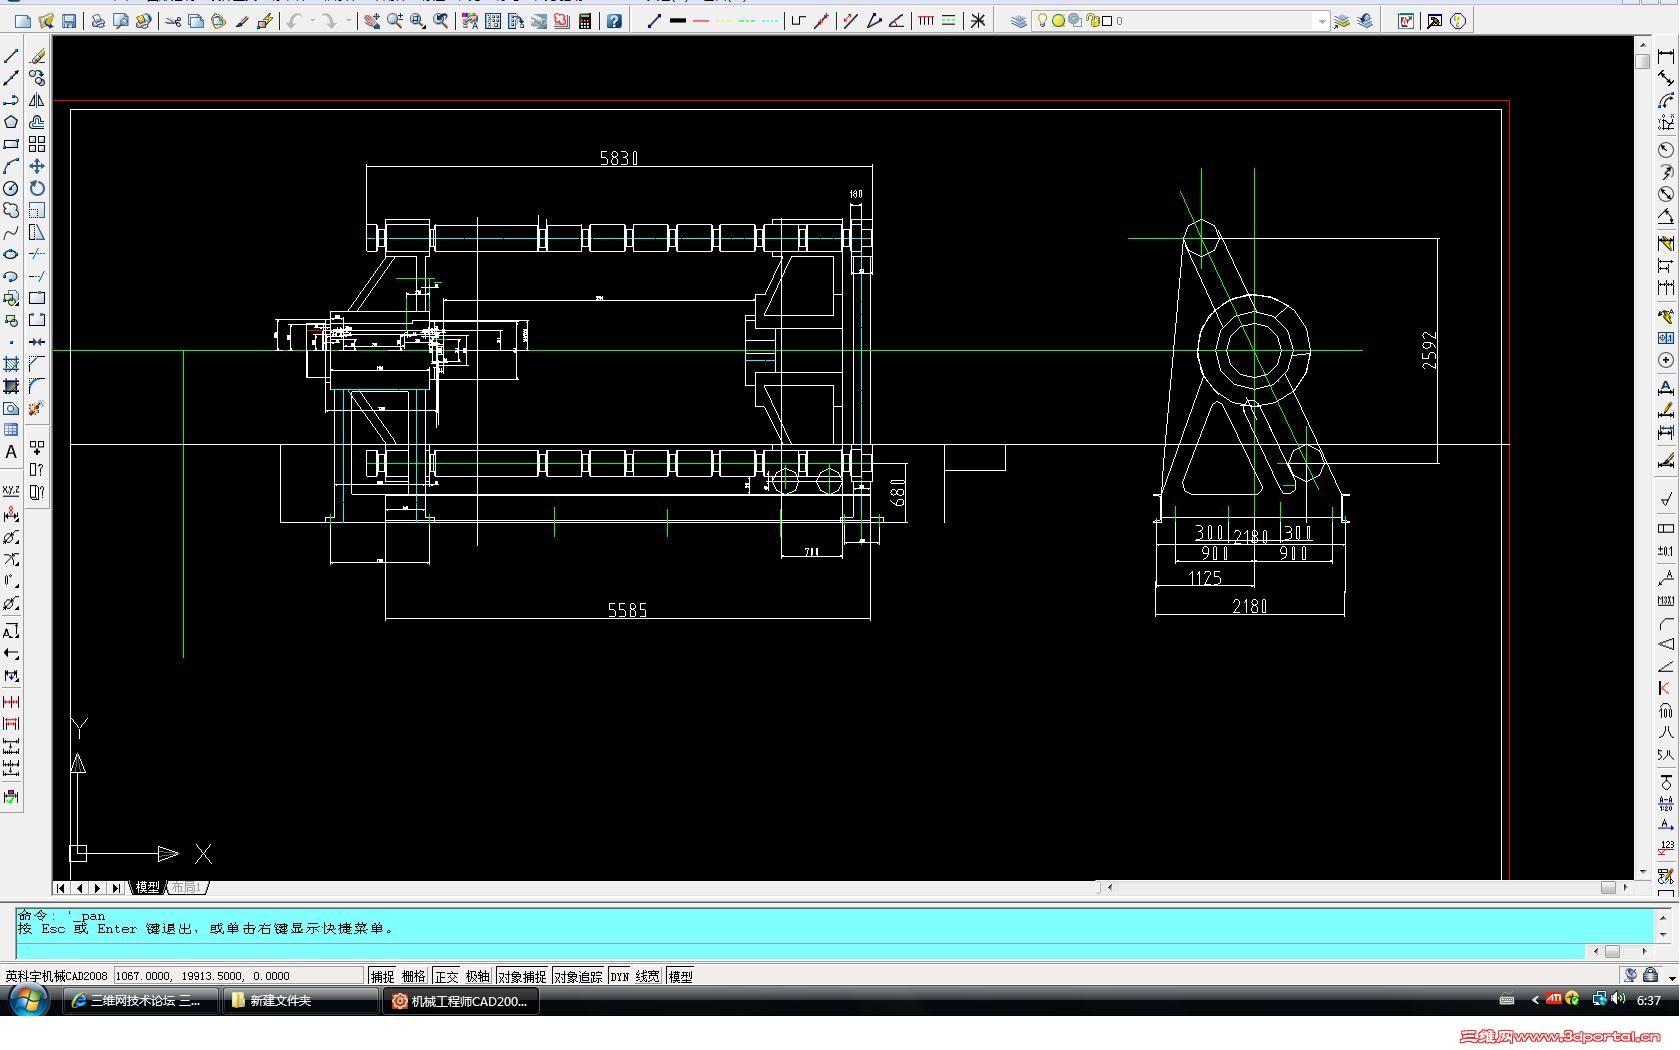Redo the last undone action

(329, 21)
